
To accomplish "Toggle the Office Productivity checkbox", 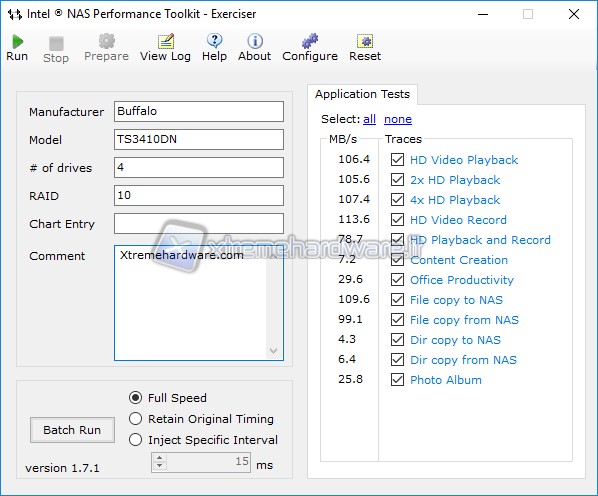I will point(397,279).
